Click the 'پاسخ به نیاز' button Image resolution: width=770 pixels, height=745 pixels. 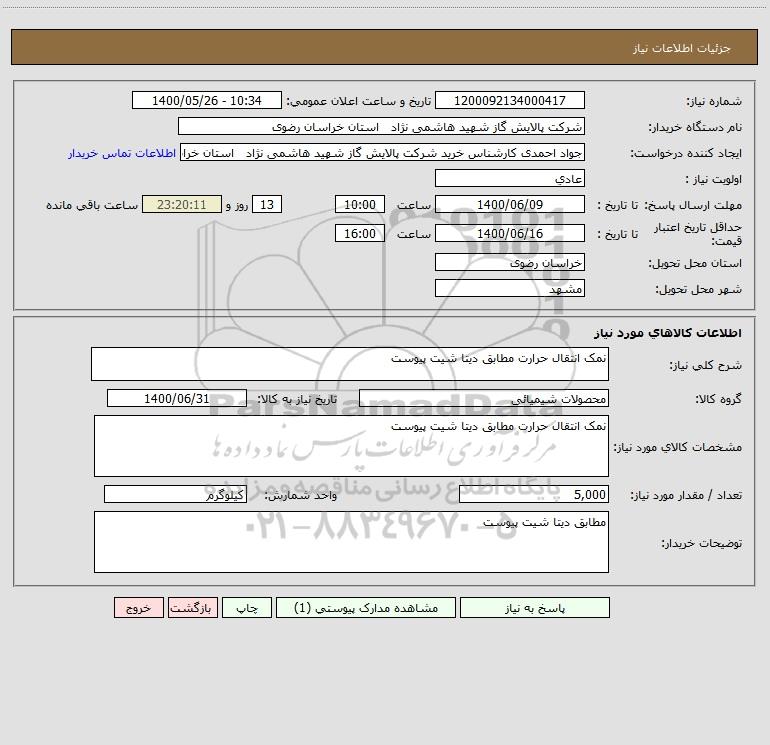click(x=534, y=607)
